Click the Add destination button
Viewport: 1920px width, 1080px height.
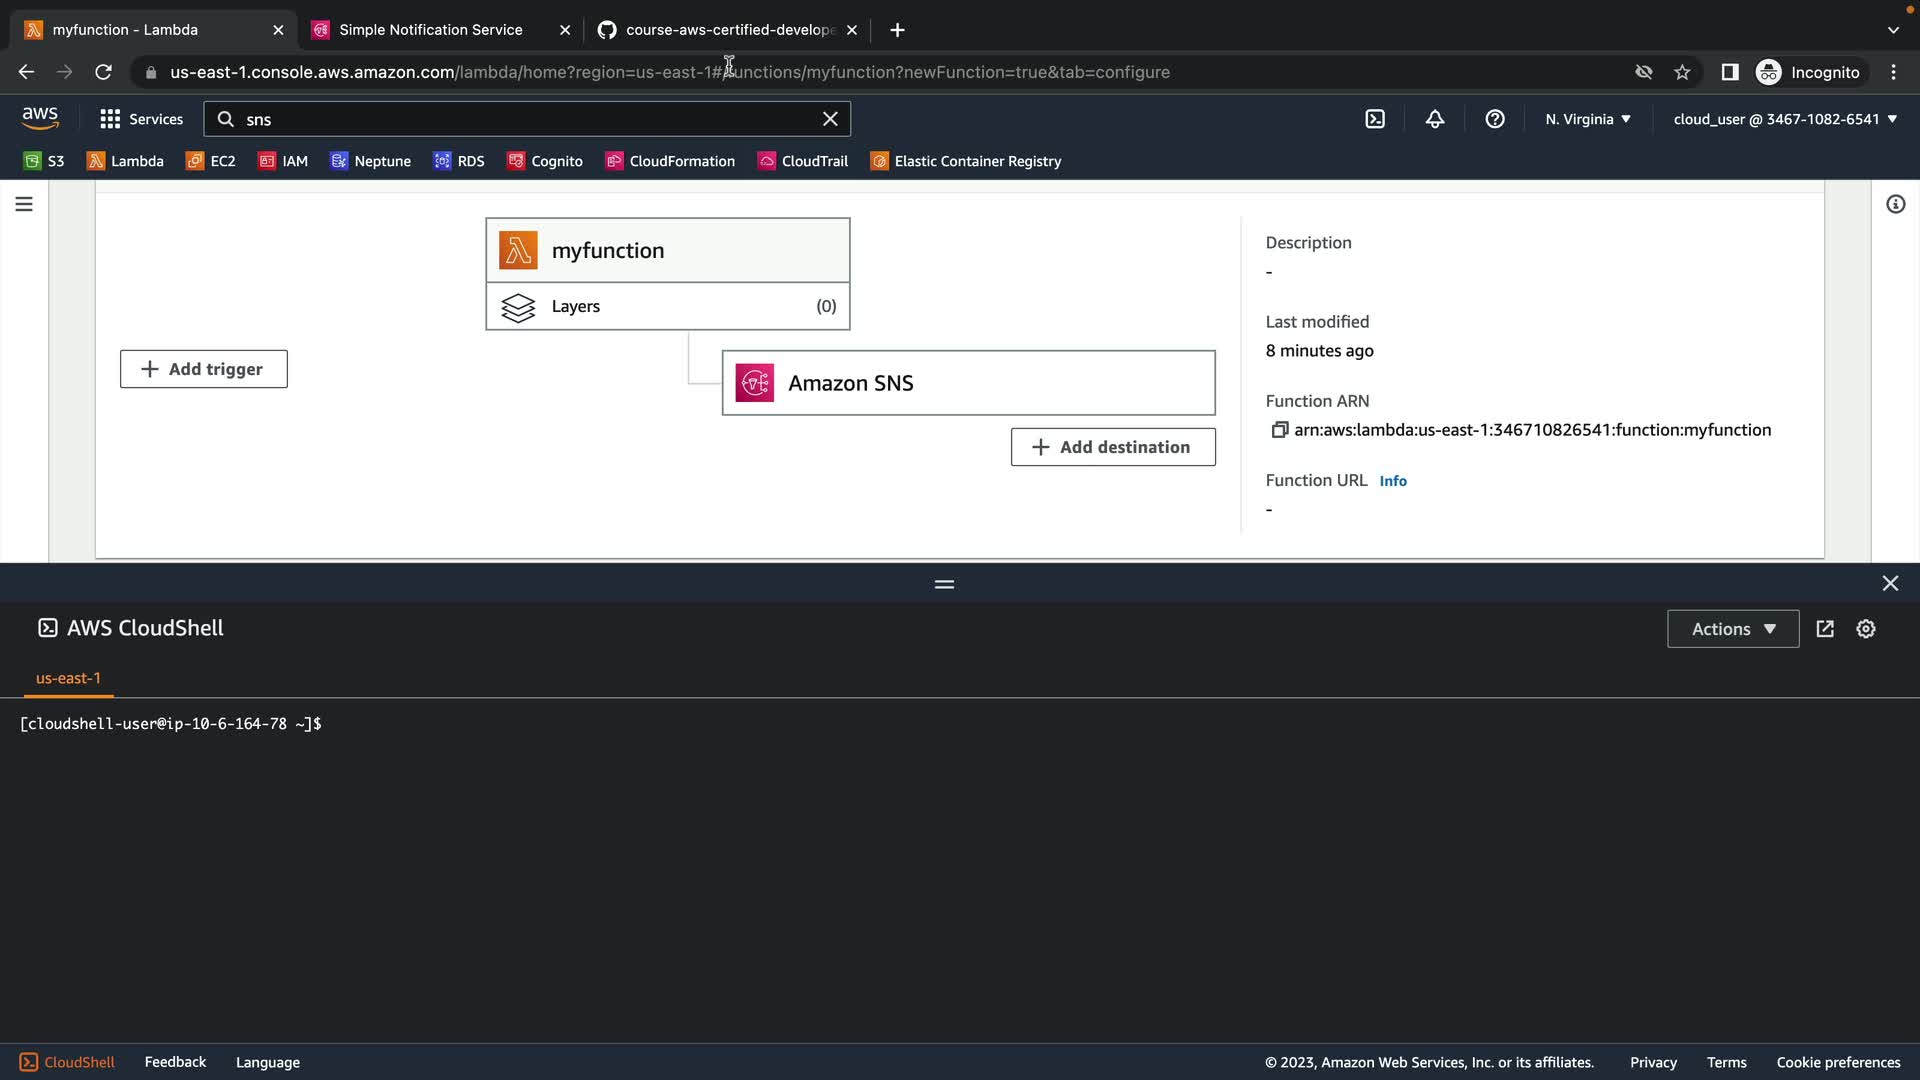(x=1113, y=447)
